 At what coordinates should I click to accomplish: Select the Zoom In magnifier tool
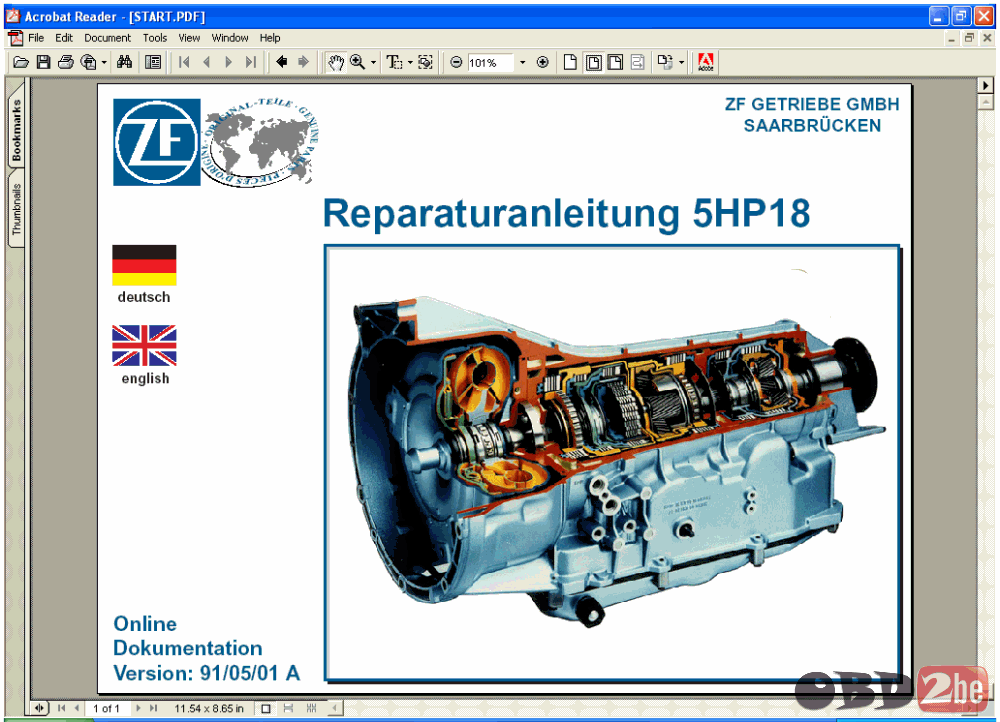pos(357,63)
